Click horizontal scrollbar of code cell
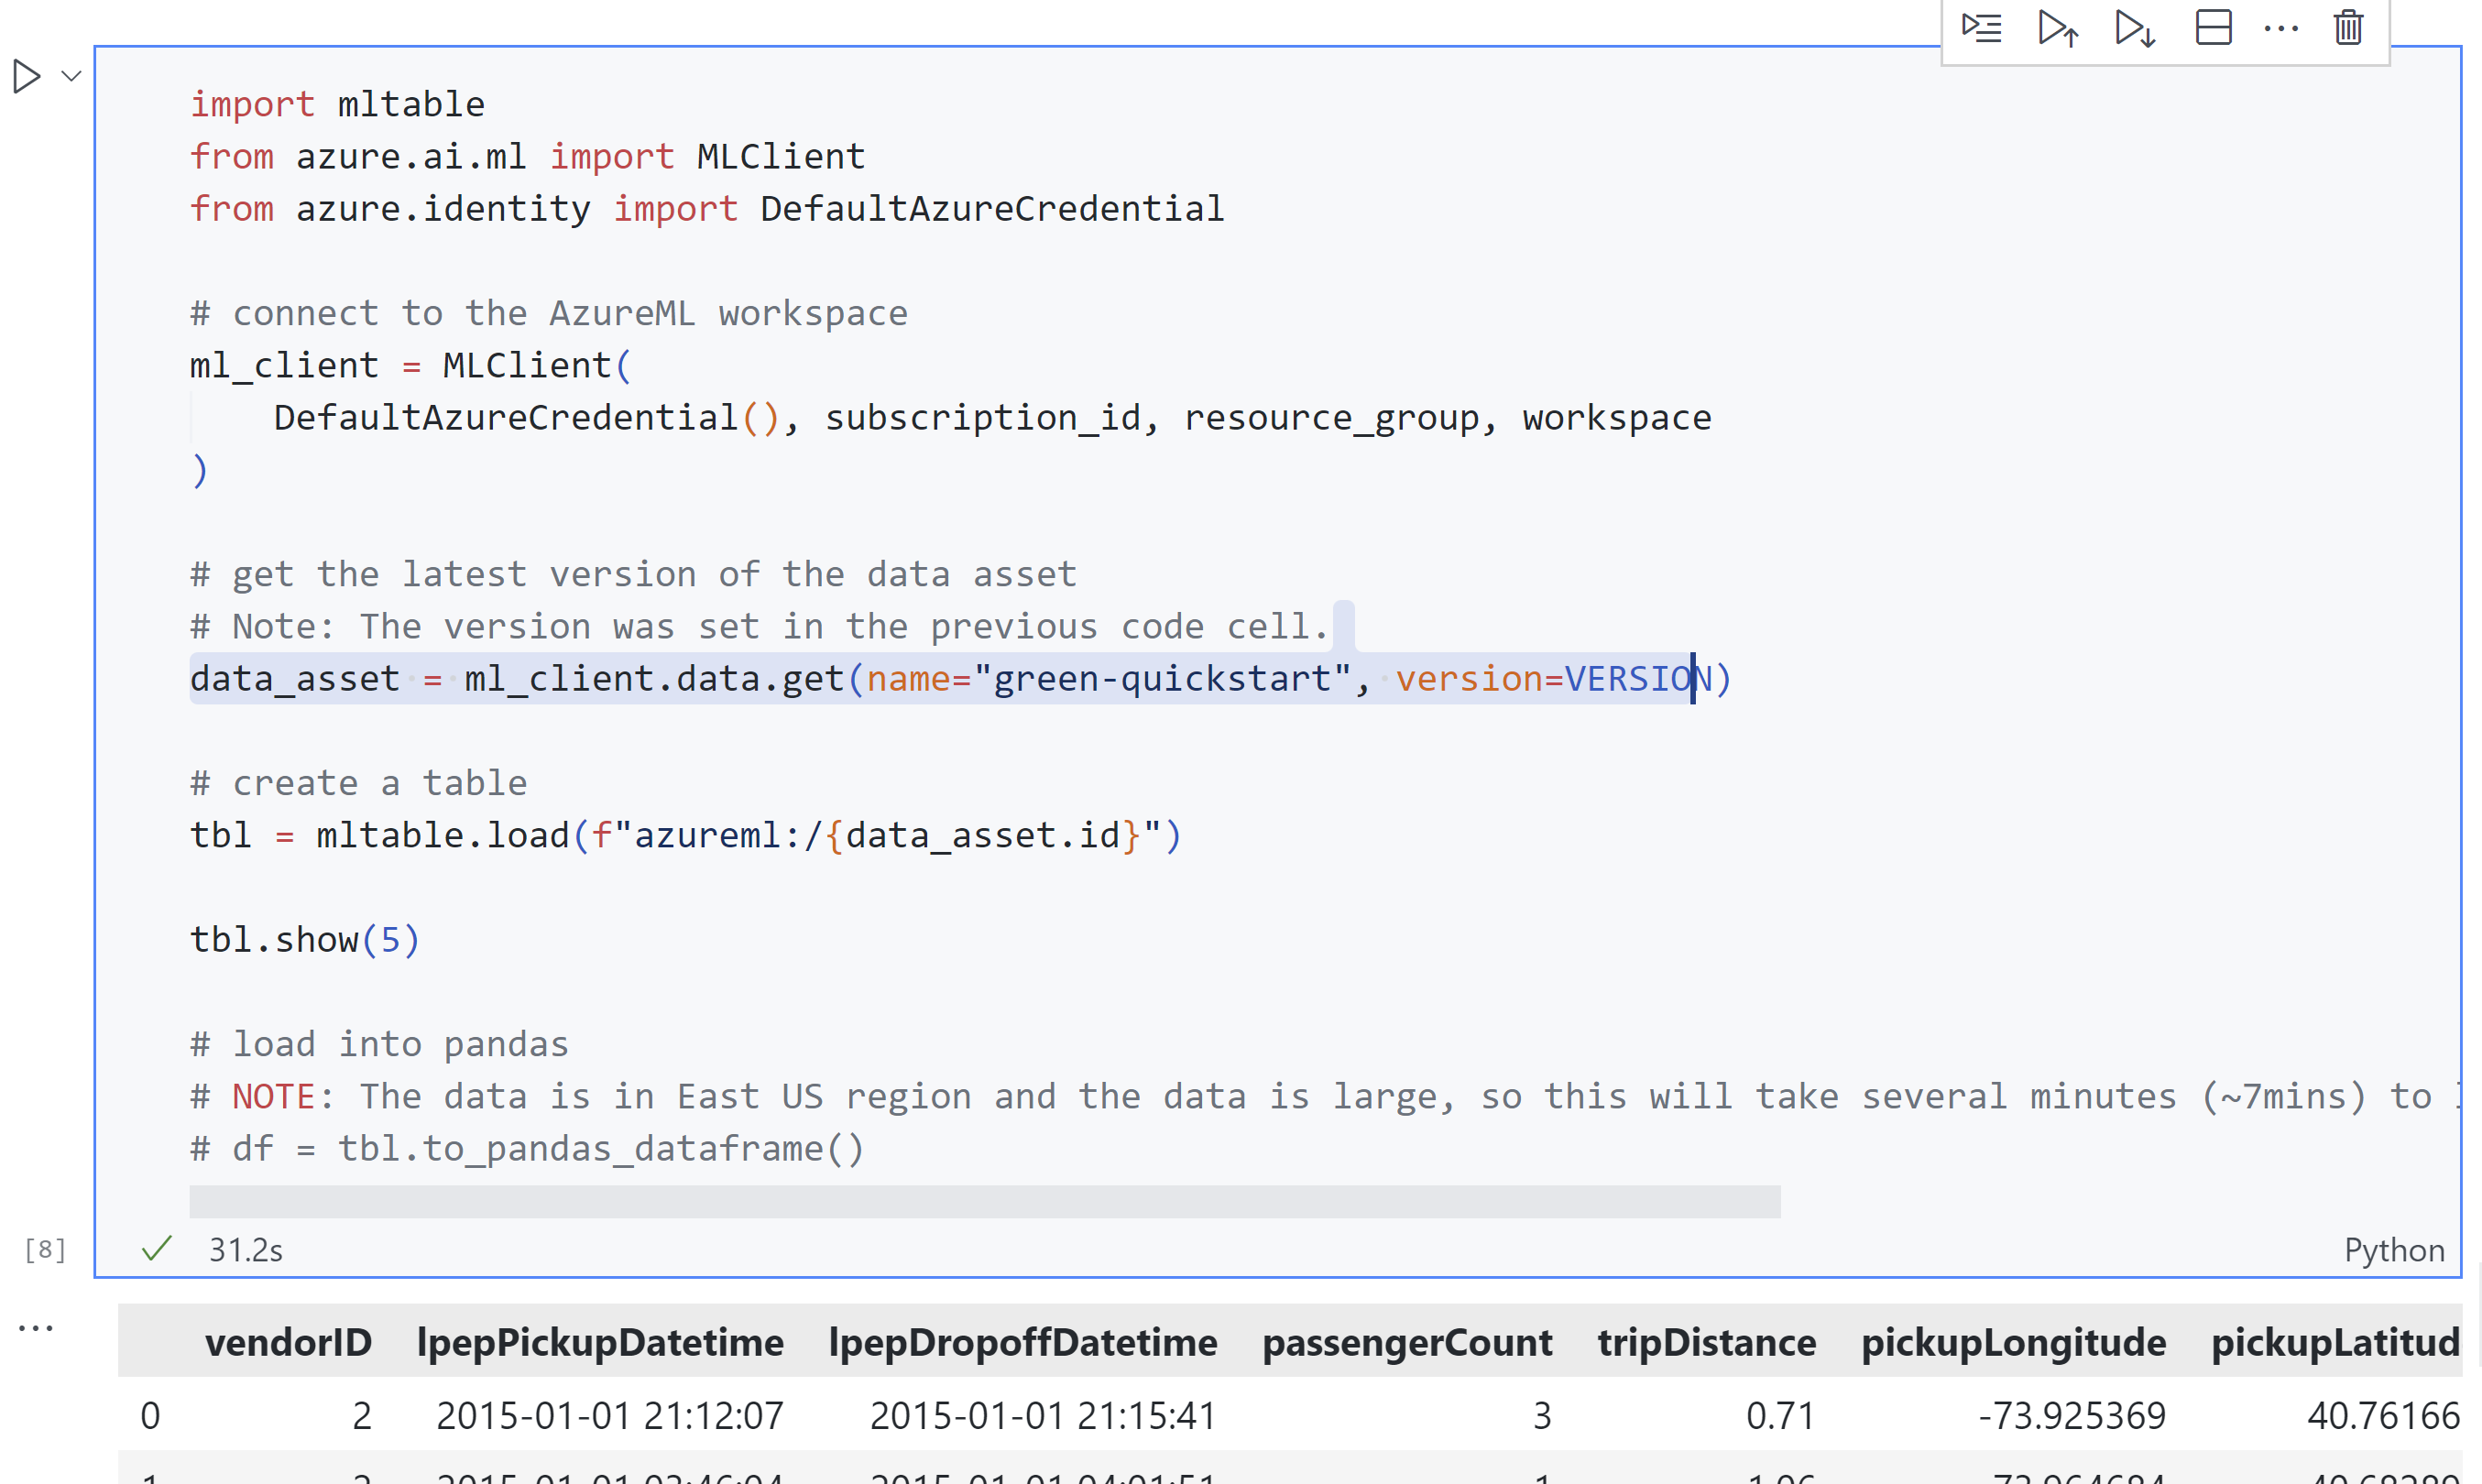This screenshot has height=1484, width=2482. point(984,1201)
